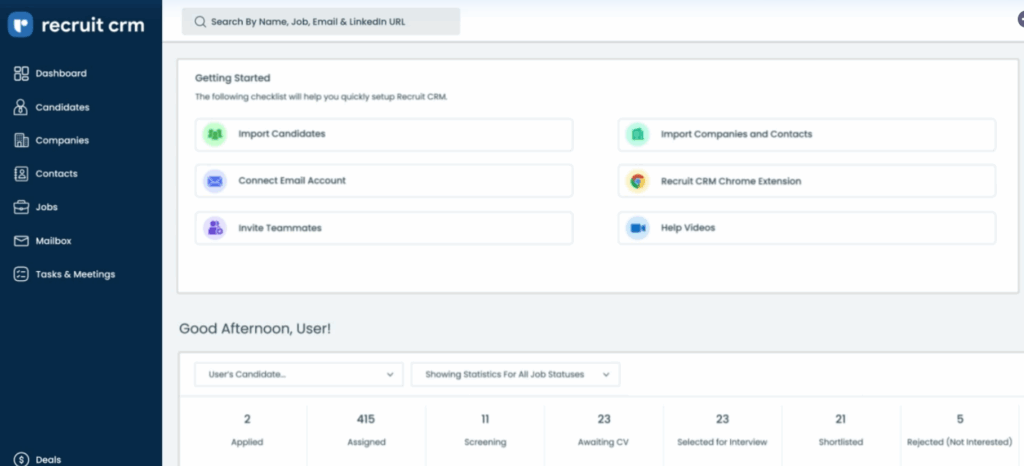Focus the search by name, job, email field

(x=321, y=22)
